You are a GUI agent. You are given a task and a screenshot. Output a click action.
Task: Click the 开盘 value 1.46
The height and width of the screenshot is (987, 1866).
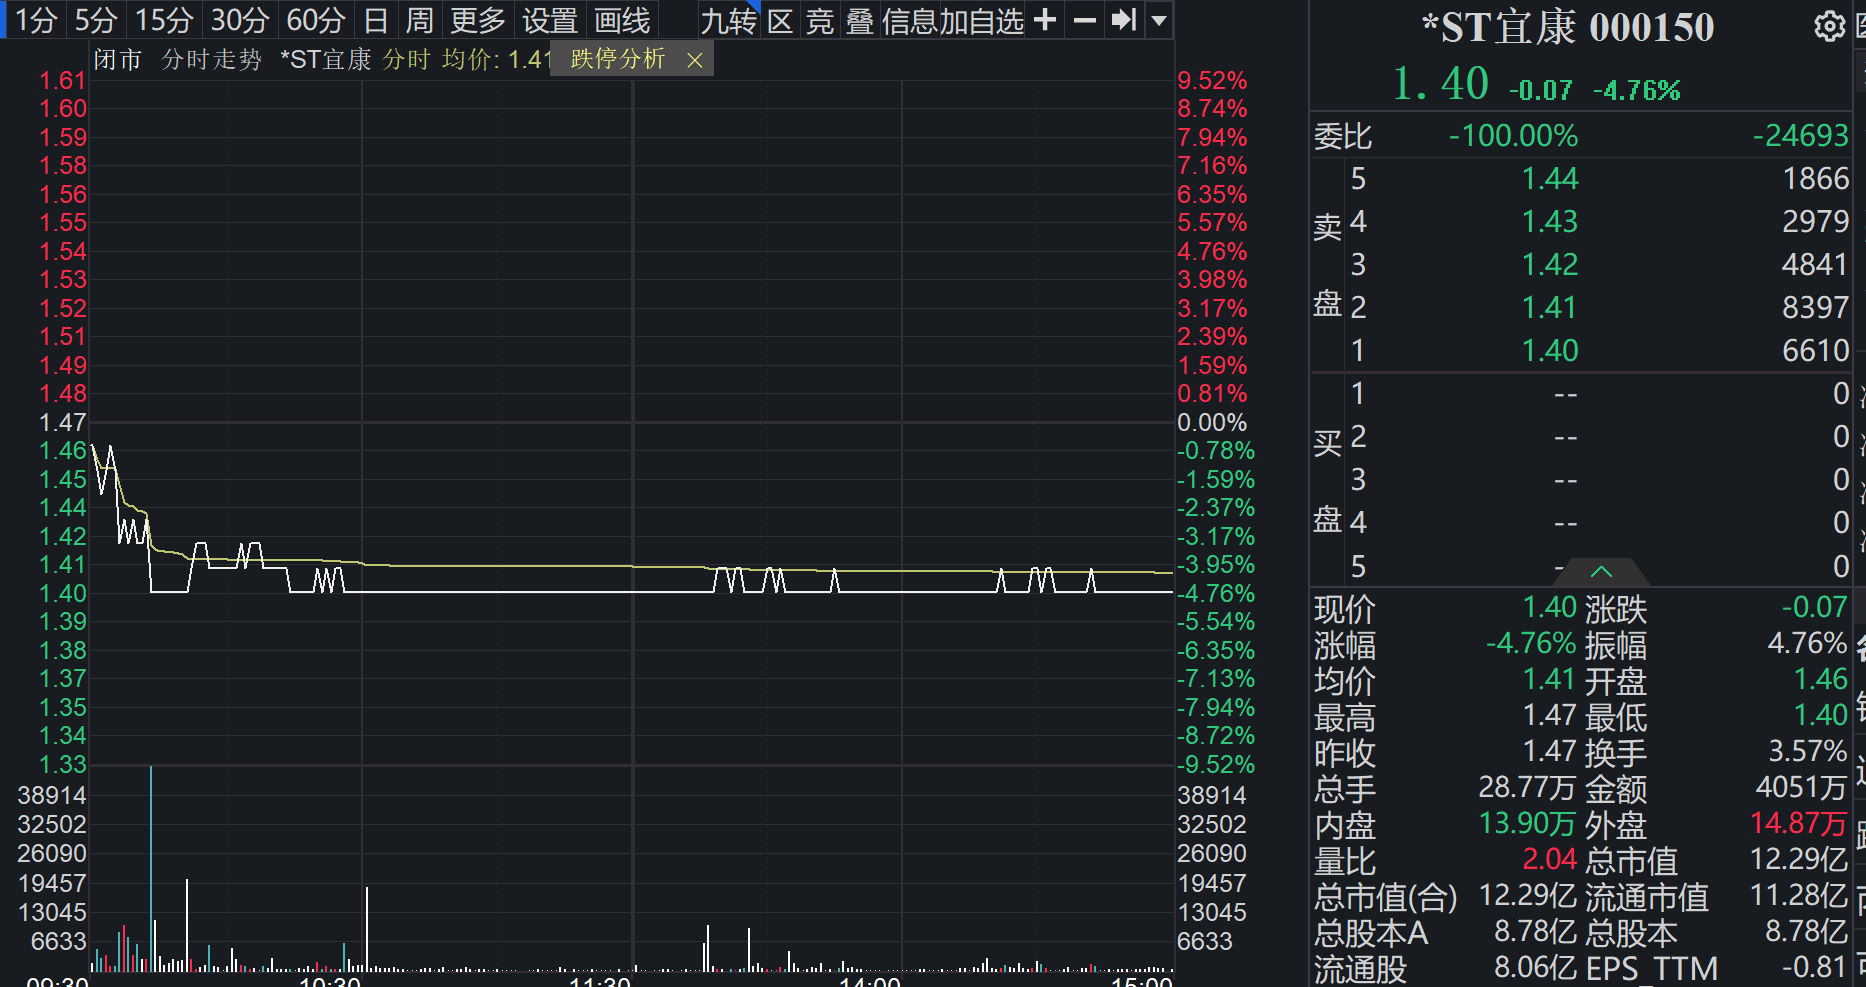pos(1821,679)
